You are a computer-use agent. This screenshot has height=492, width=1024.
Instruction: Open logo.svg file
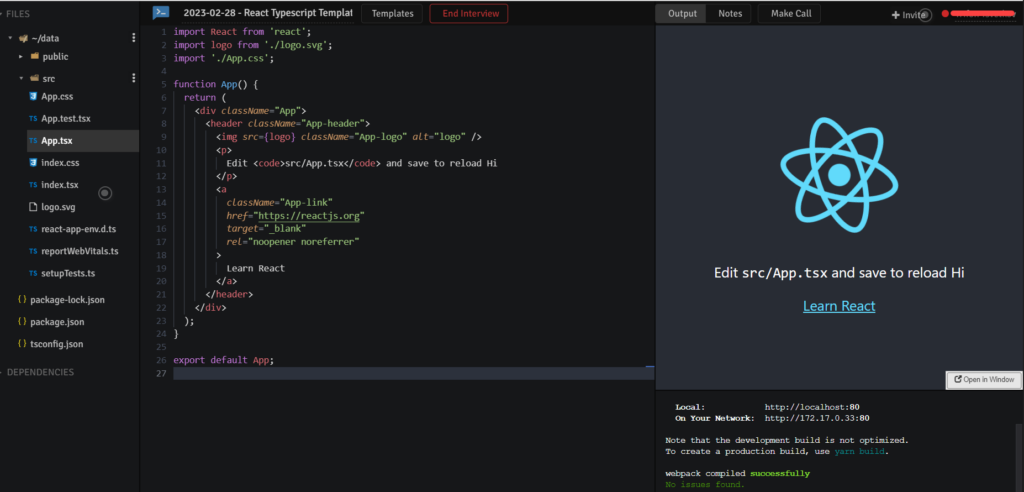(58, 207)
